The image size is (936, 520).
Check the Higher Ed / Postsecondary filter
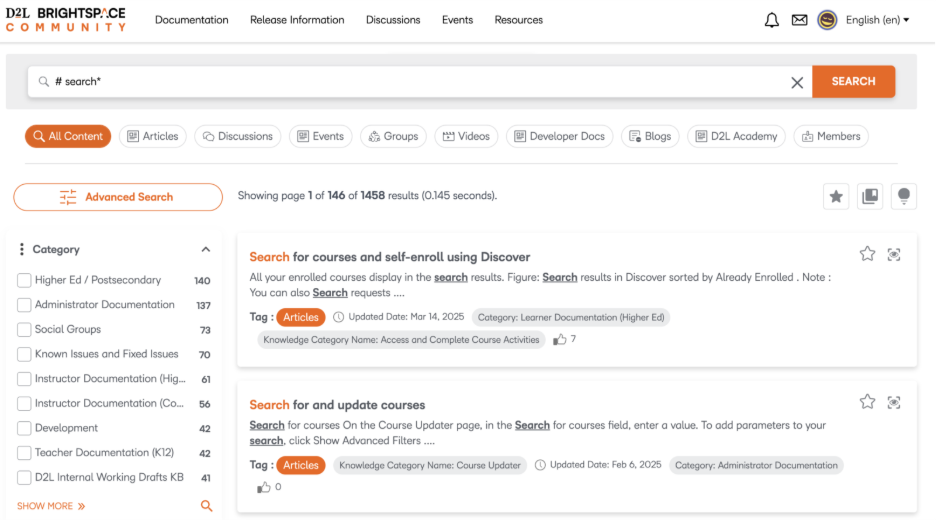(24, 281)
